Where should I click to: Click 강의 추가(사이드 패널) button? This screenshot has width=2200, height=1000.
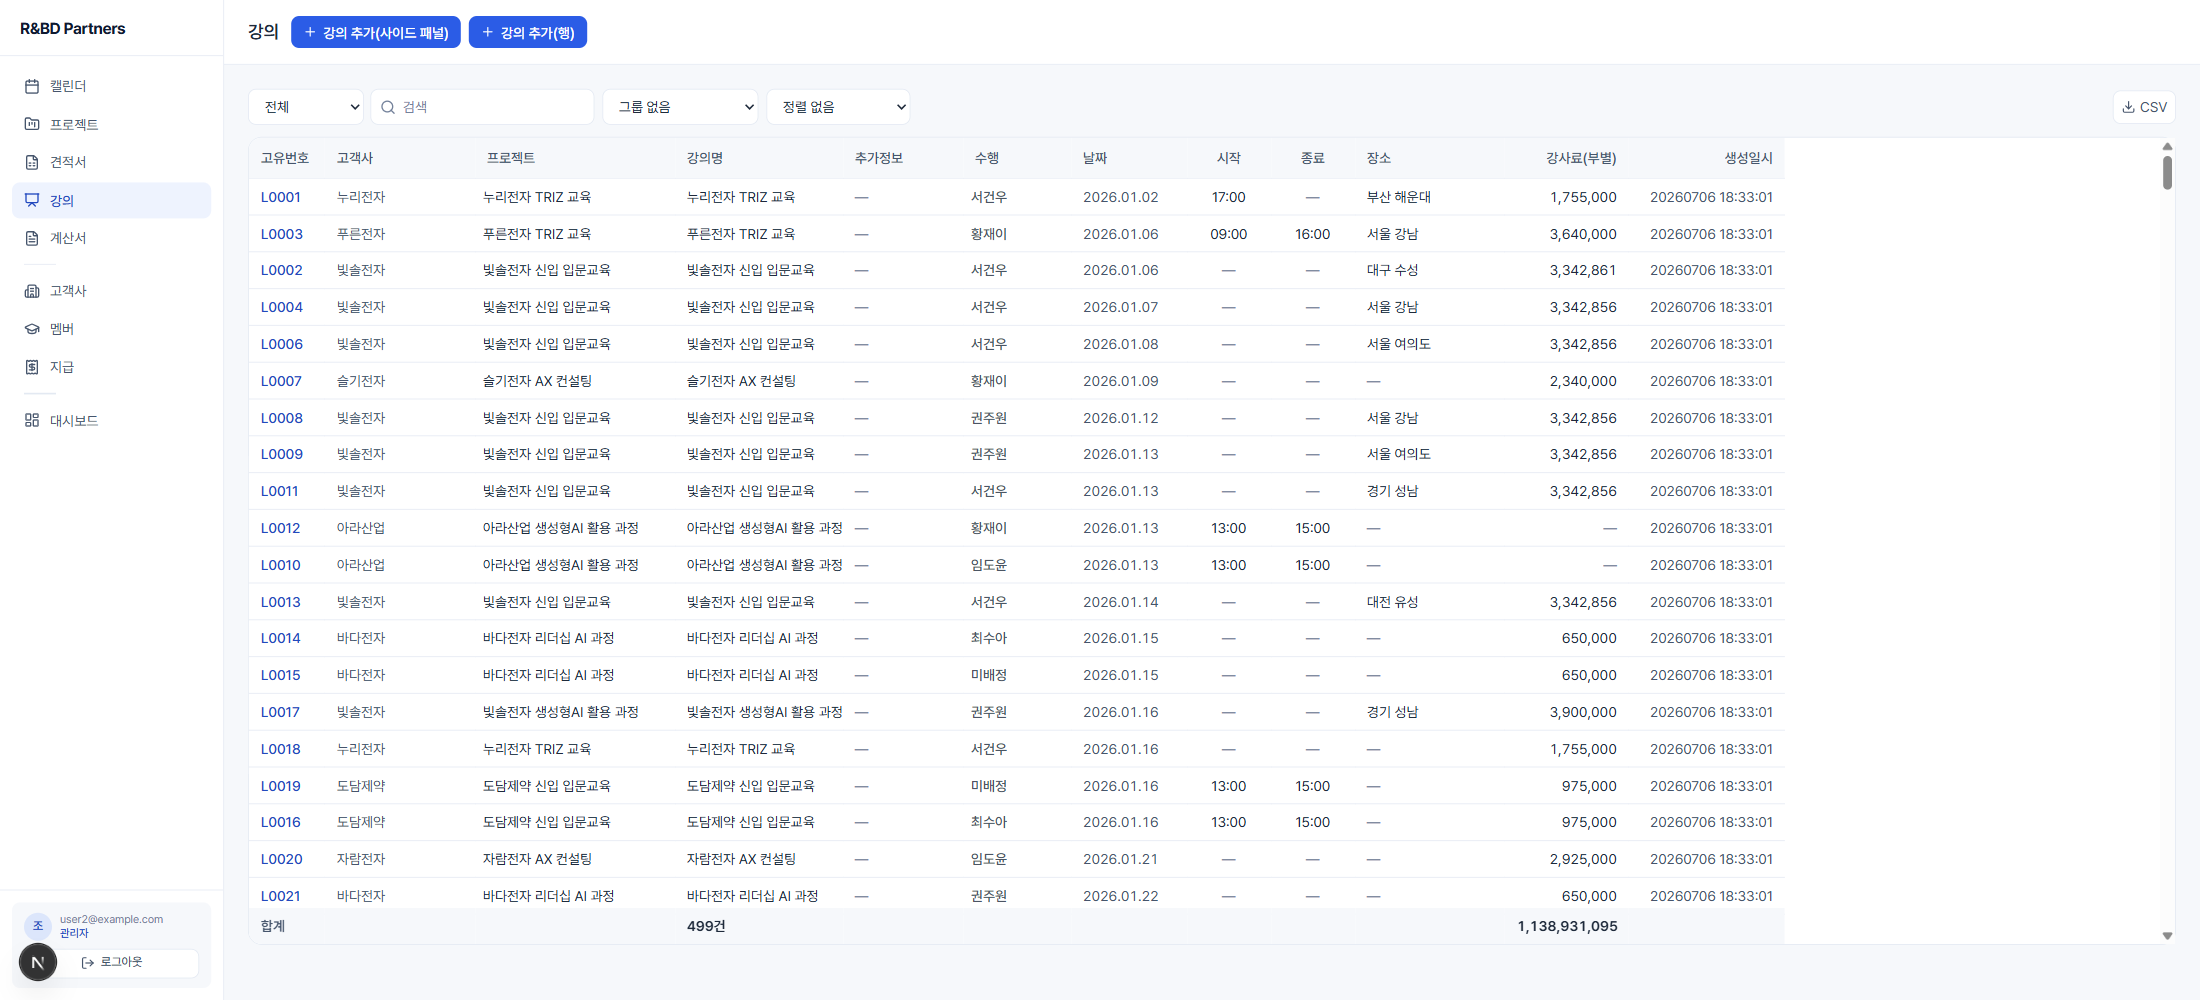pyautogui.click(x=376, y=32)
